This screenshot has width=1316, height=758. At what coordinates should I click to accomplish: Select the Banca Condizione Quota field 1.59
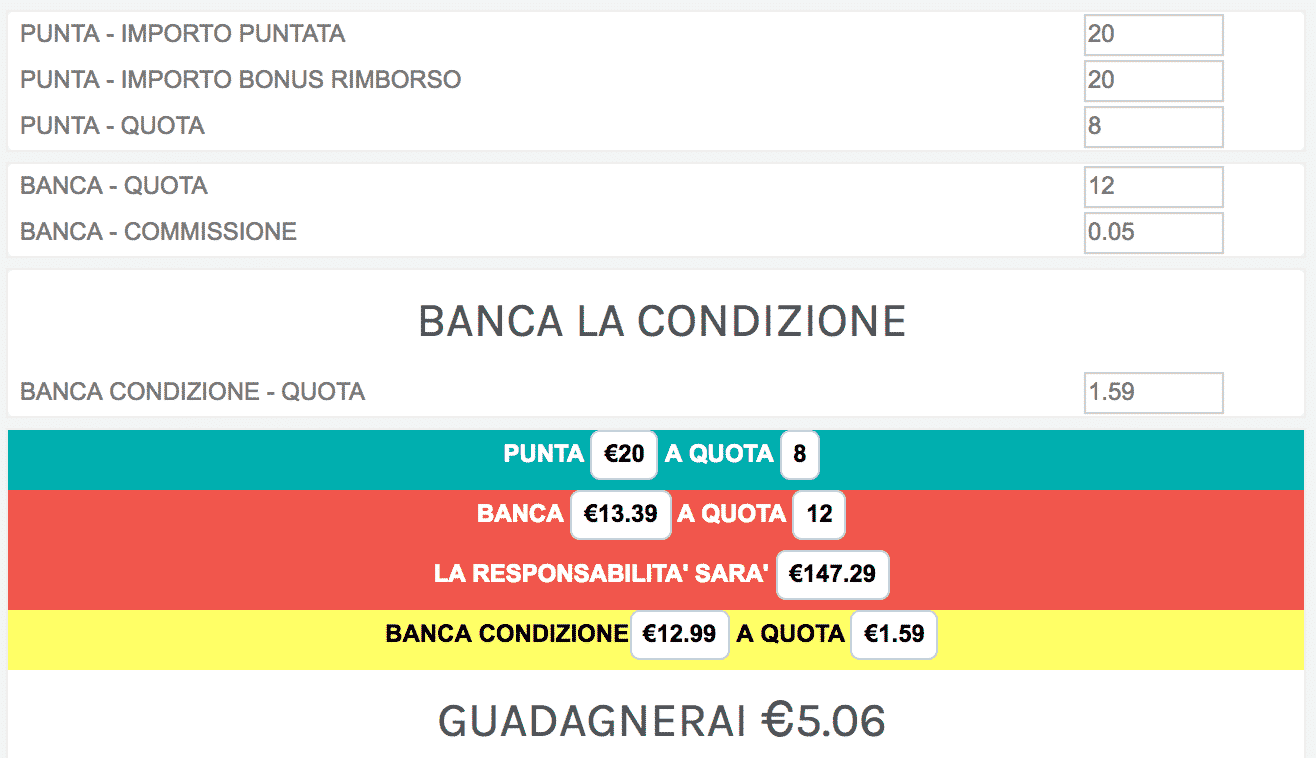click(x=1154, y=393)
